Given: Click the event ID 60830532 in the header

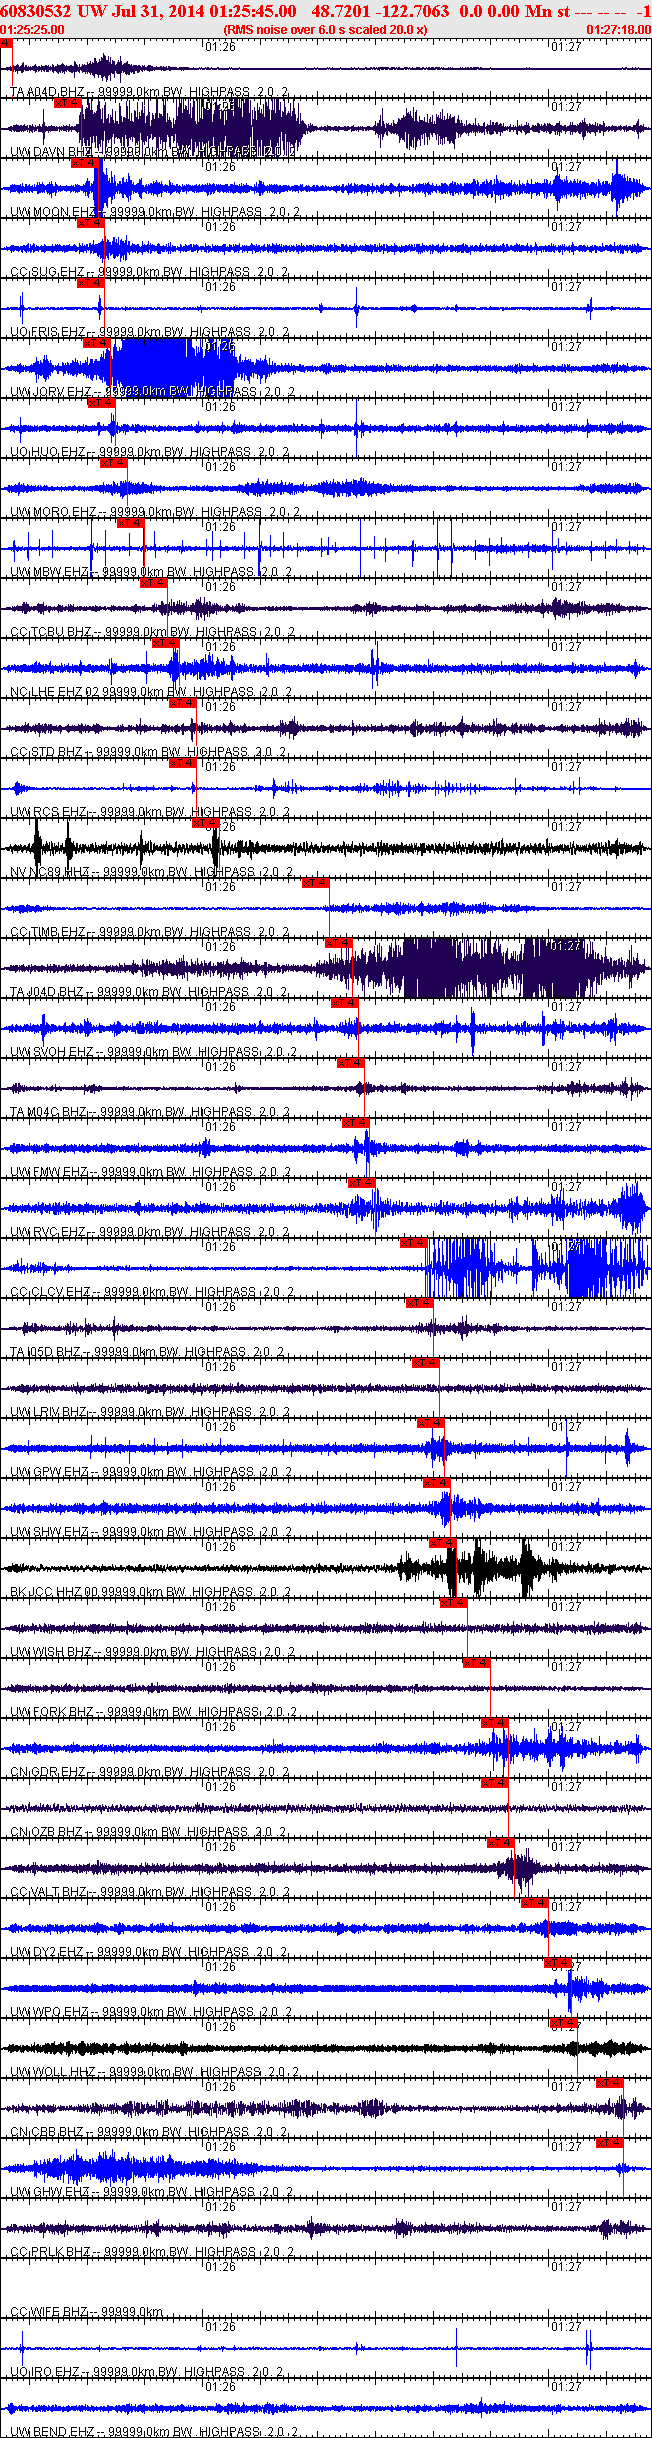Looking at the screenshot, I should (x=36, y=10).
